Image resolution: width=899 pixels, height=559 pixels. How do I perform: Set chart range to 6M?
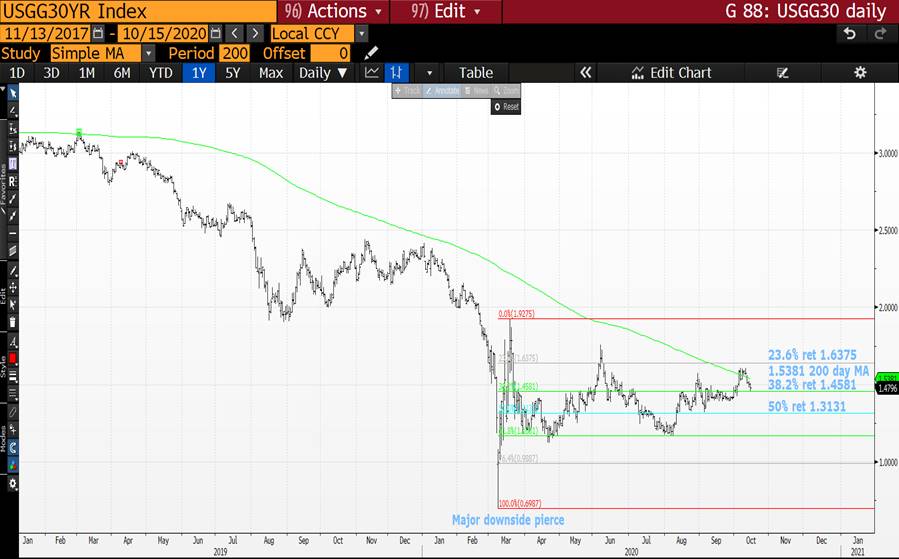tap(122, 73)
